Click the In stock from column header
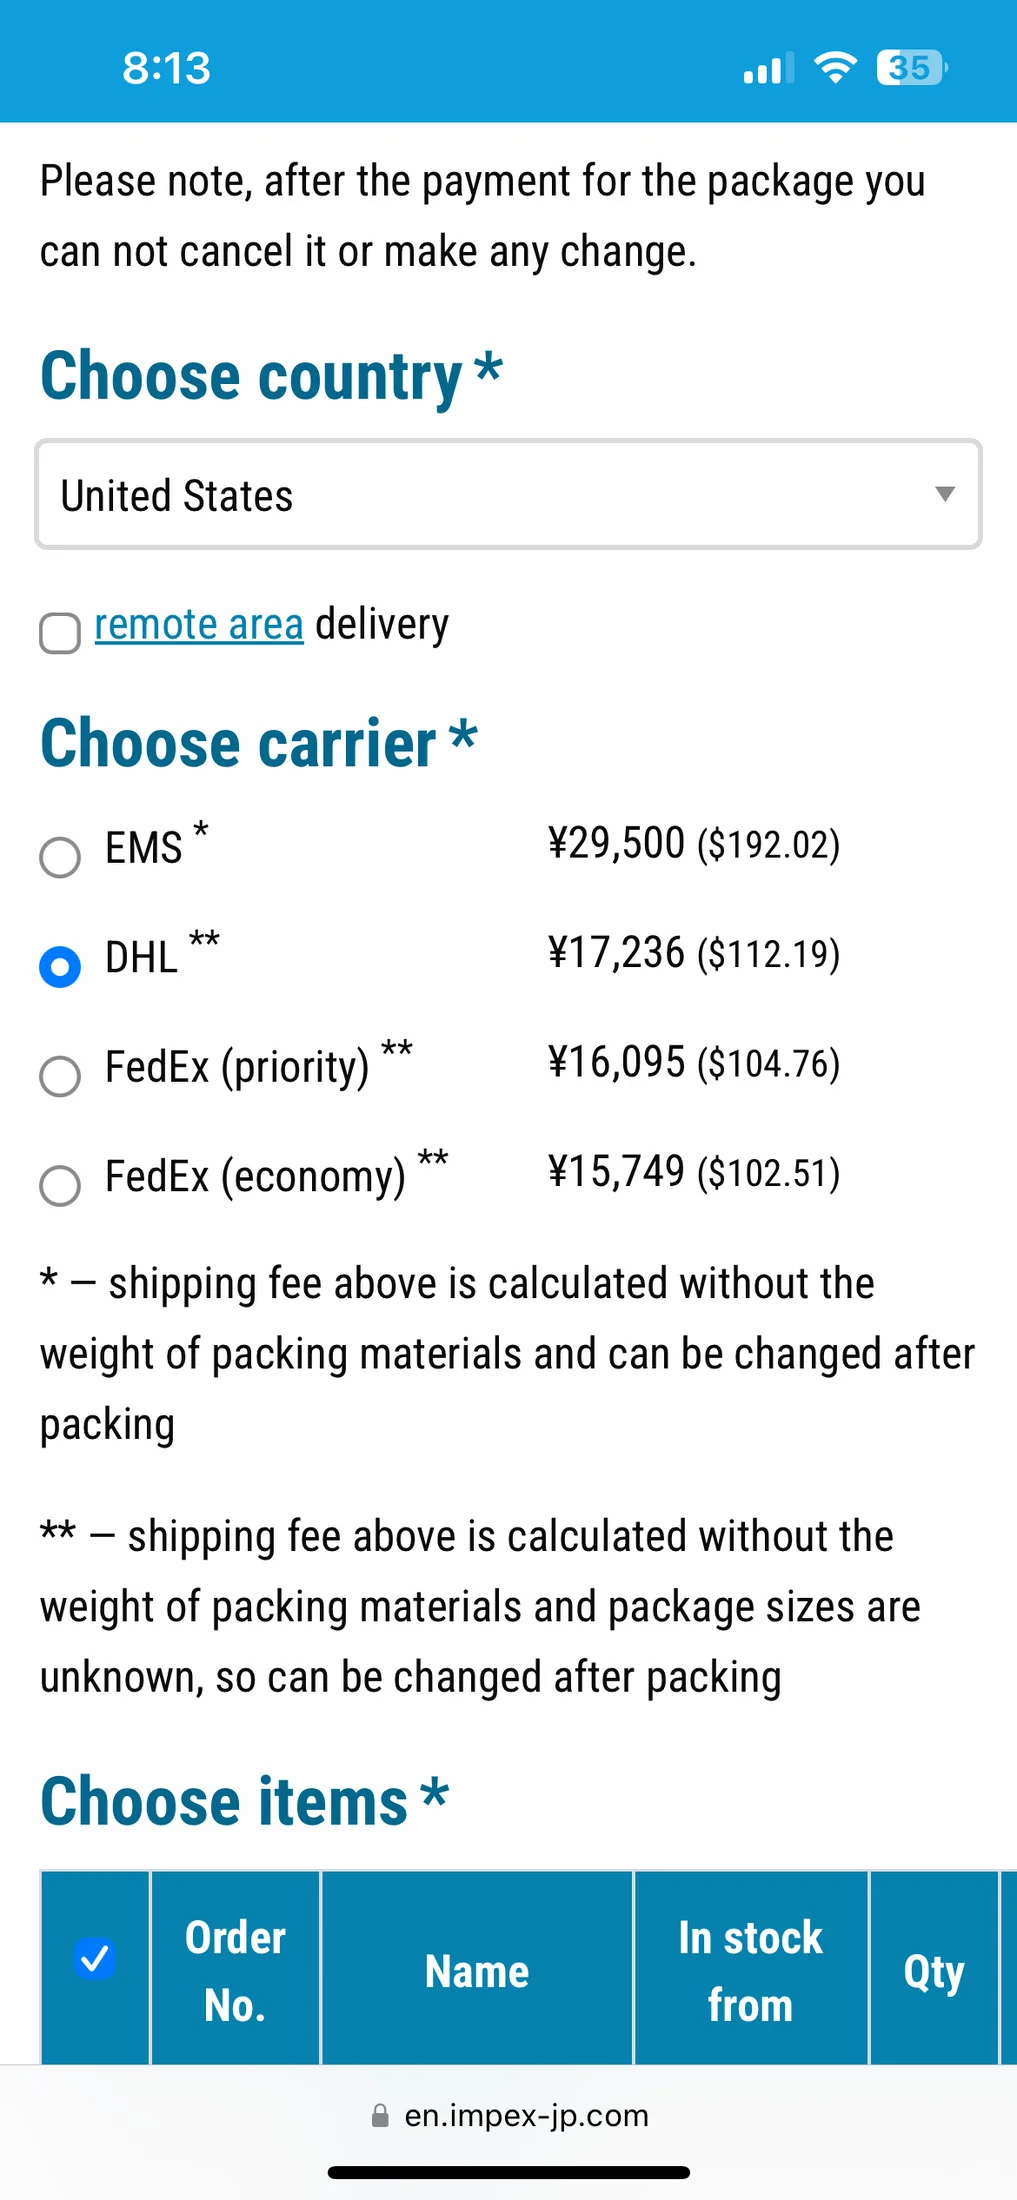1017x2200 pixels. click(751, 1970)
